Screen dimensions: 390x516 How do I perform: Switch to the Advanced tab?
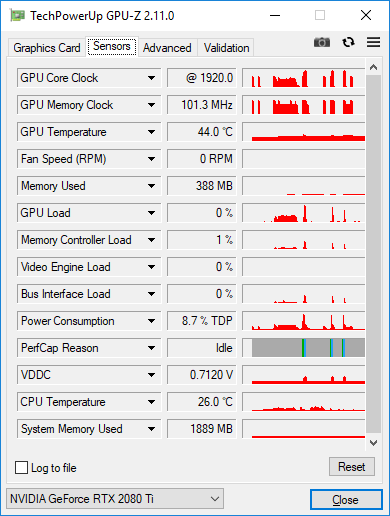click(x=167, y=48)
